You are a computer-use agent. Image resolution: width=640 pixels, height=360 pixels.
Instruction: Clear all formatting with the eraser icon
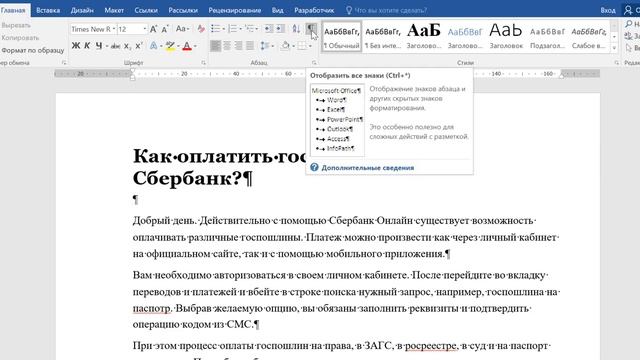(201, 29)
